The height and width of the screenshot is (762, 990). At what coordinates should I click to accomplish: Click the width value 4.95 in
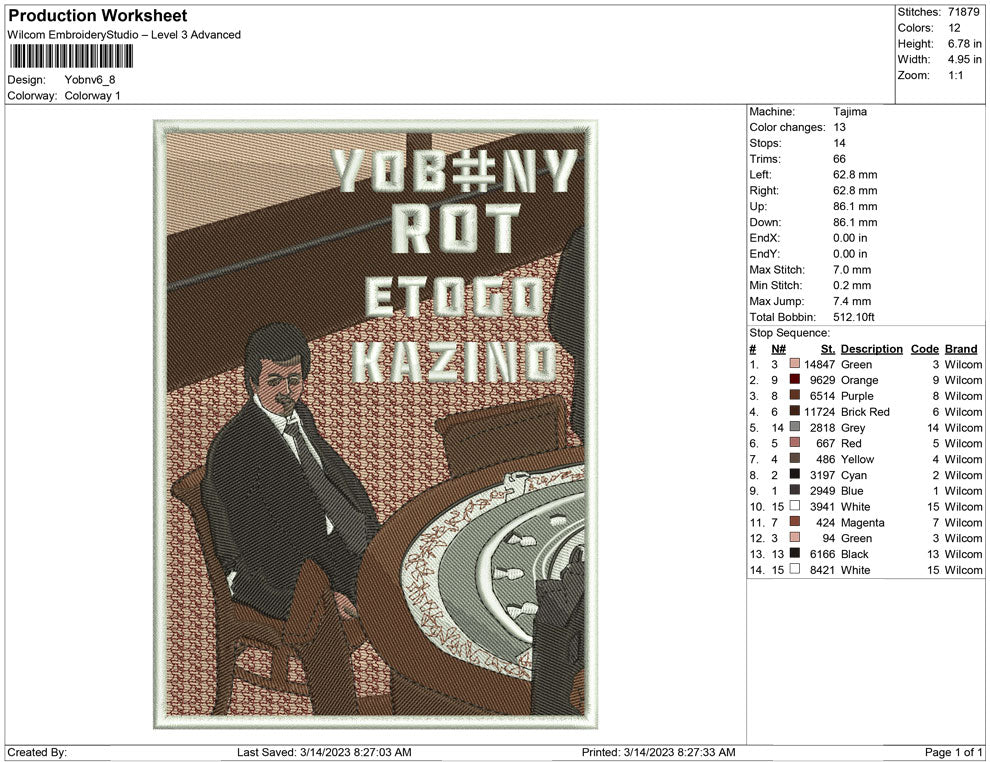(964, 59)
